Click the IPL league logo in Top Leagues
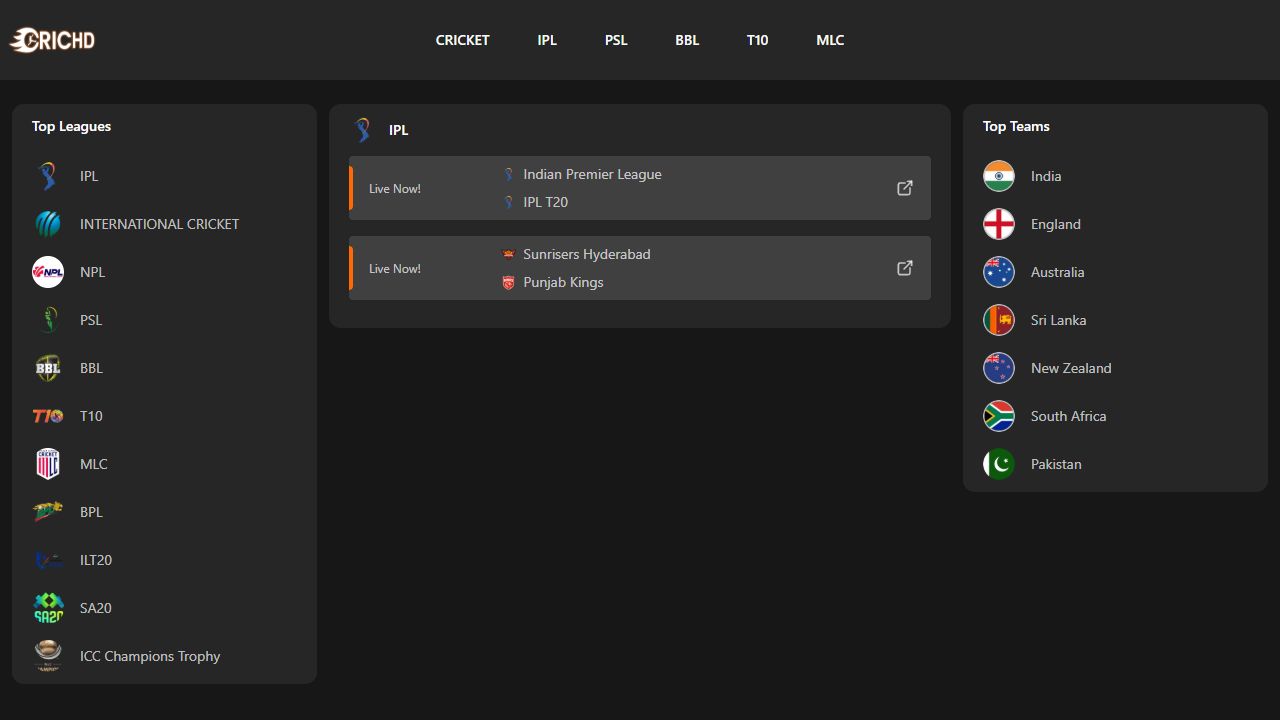This screenshot has height=720, width=1280. pyautogui.click(x=48, y=176)
